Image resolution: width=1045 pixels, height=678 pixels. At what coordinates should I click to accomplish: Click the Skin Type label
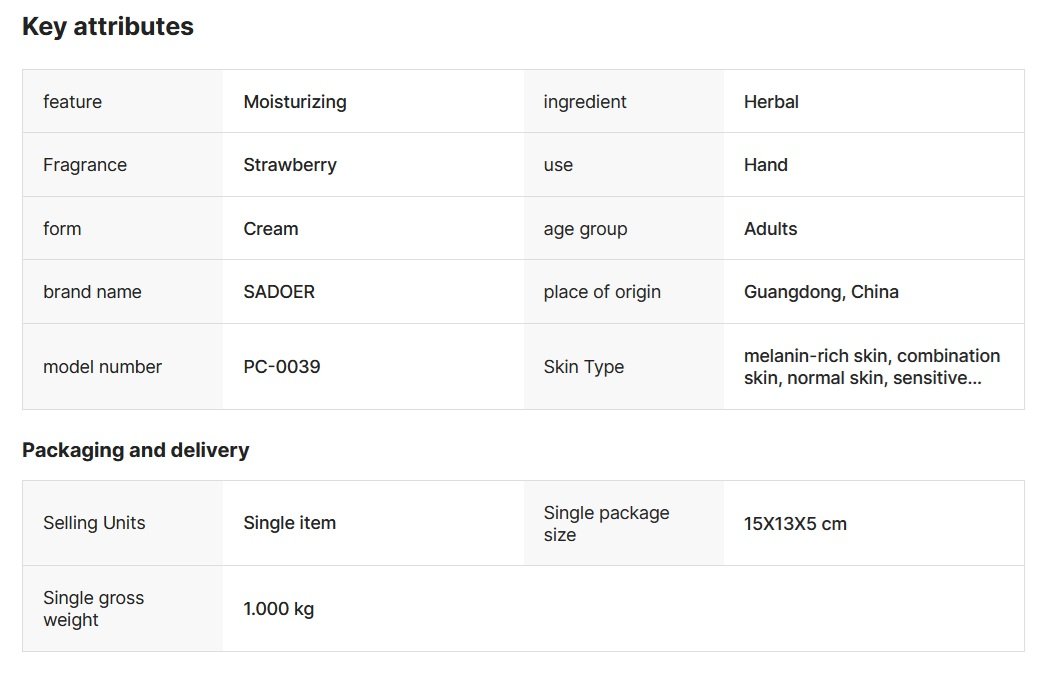click(584, 367)
